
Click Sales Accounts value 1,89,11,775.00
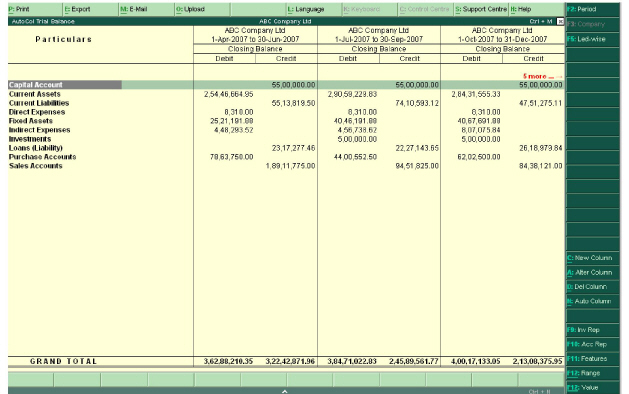[290, 166]
